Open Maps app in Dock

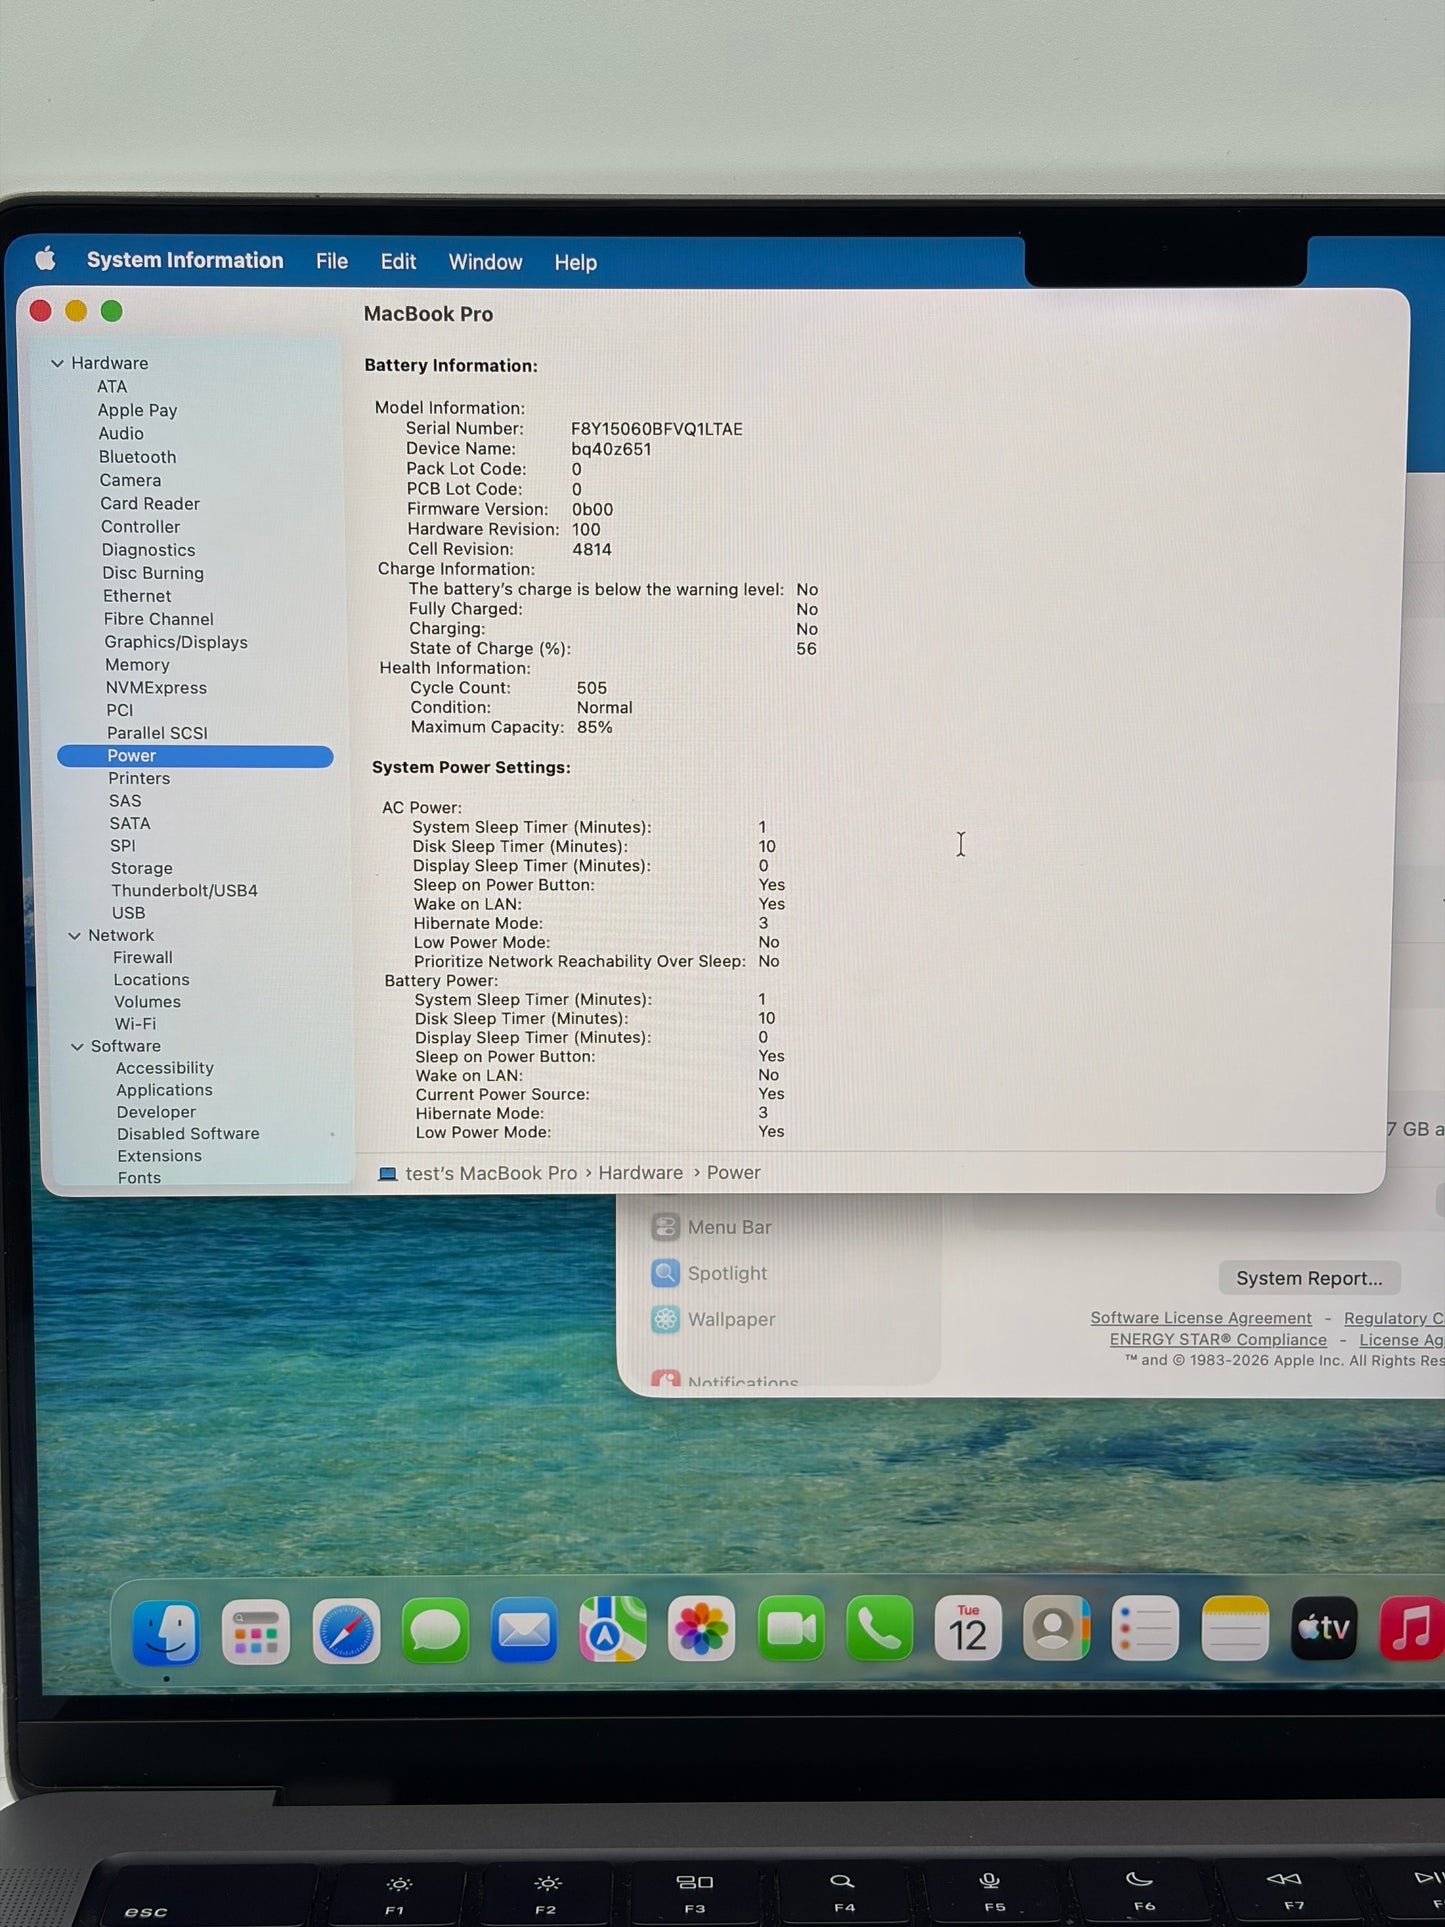tap(613, 1629)
